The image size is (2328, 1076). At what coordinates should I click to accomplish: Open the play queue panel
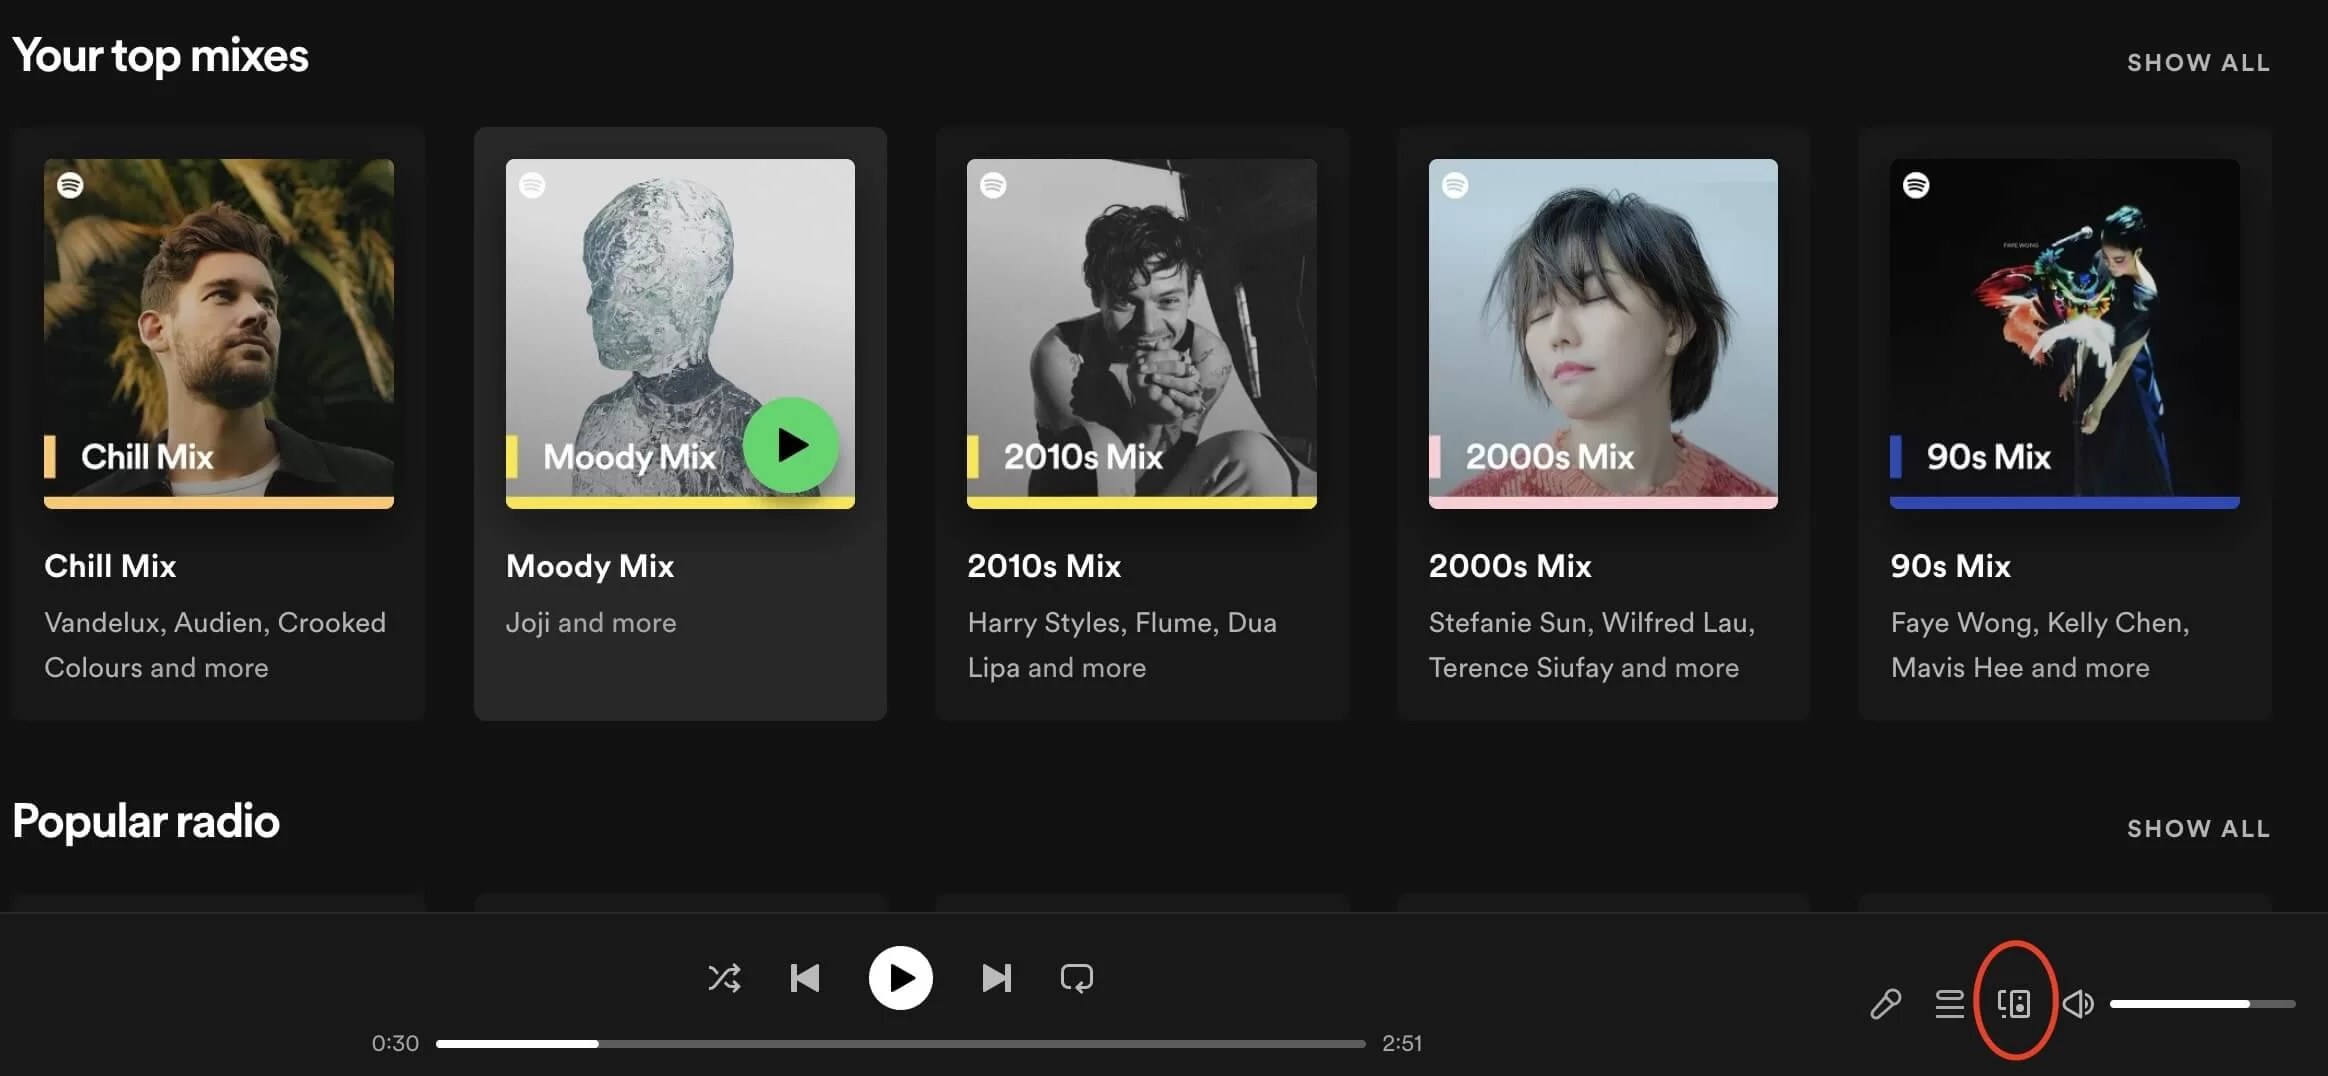(1949, 1005)
